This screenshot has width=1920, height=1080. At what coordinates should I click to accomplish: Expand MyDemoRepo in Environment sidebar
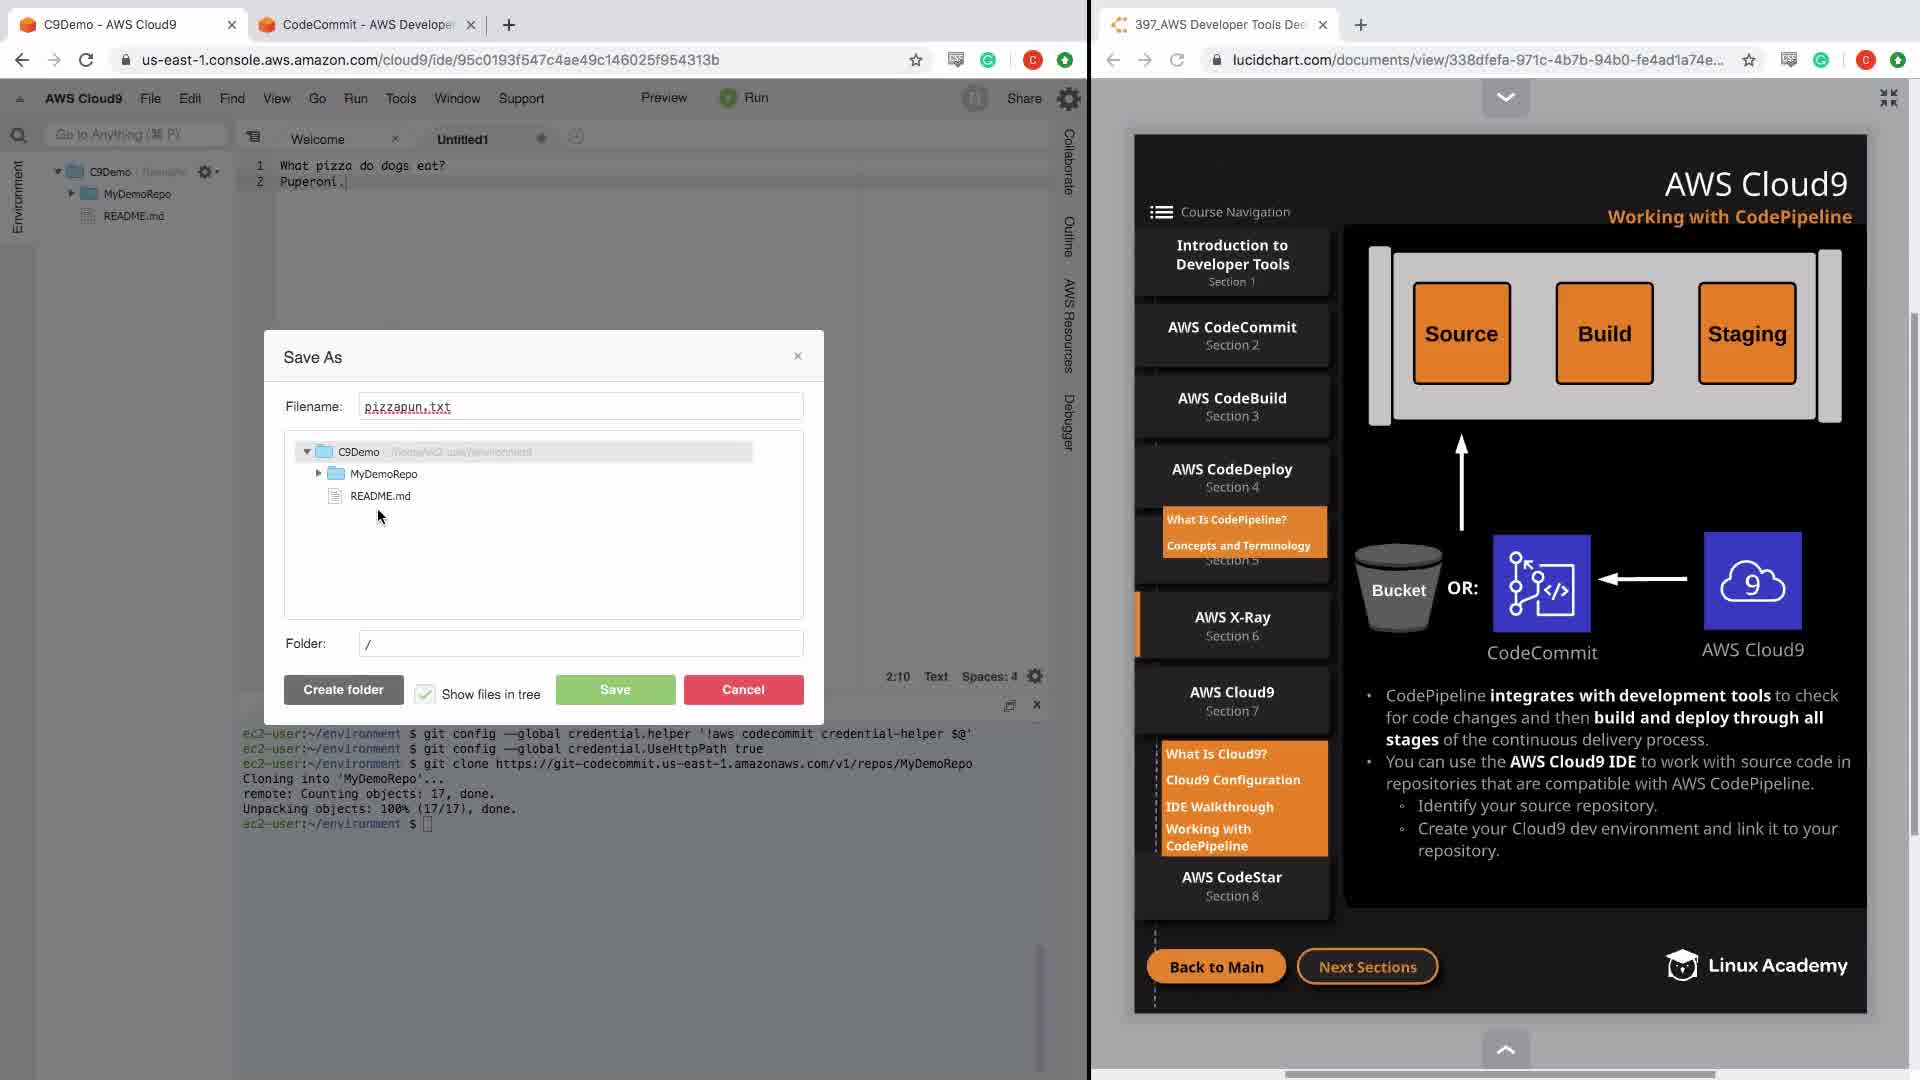tap(71, 194)
